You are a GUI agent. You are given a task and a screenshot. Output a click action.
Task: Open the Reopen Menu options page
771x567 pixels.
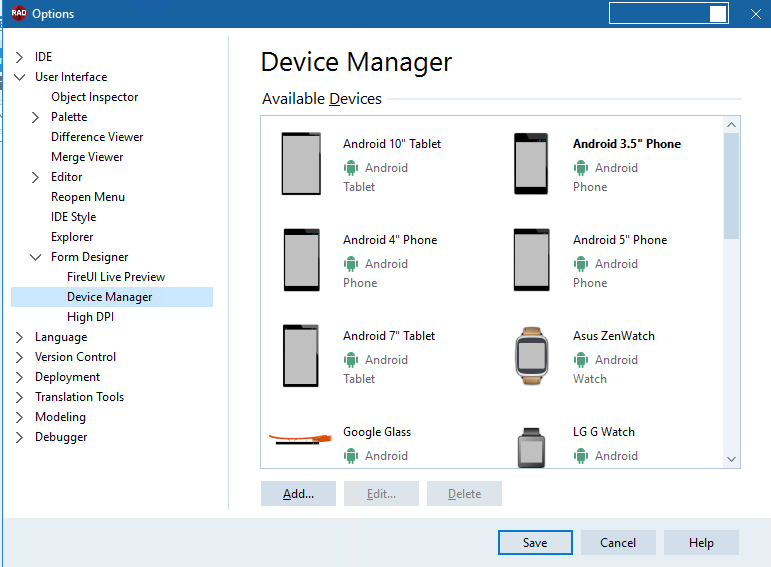[88, 197]
